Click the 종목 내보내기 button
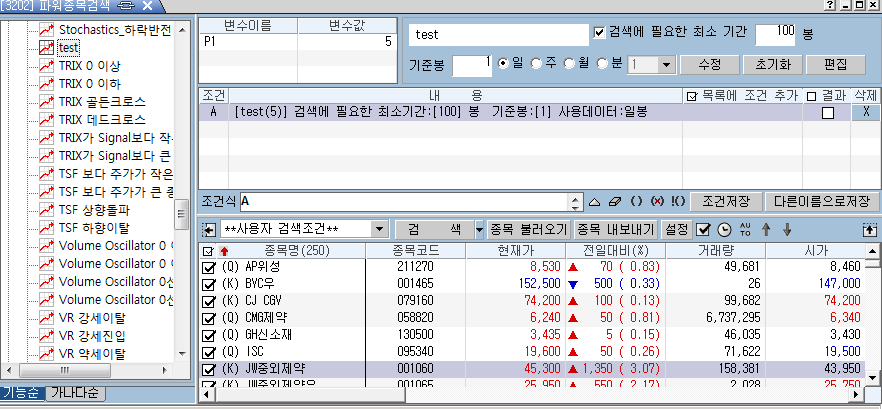Image resolution: width=882 pixels, height=409 pixels. 615,229
